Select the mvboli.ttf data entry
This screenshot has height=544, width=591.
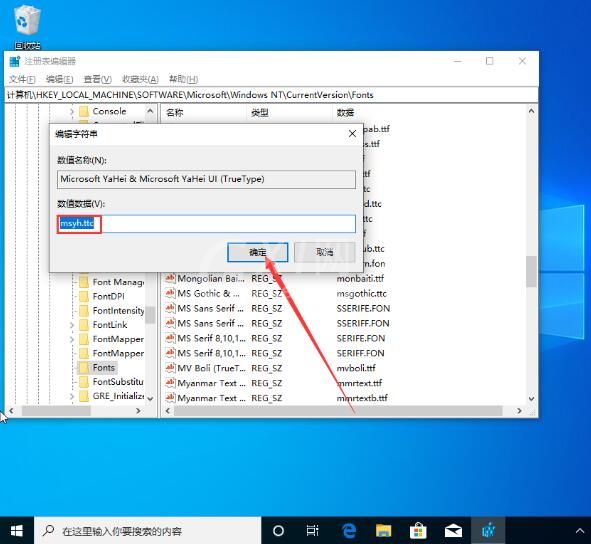click(x=356, y=368)
